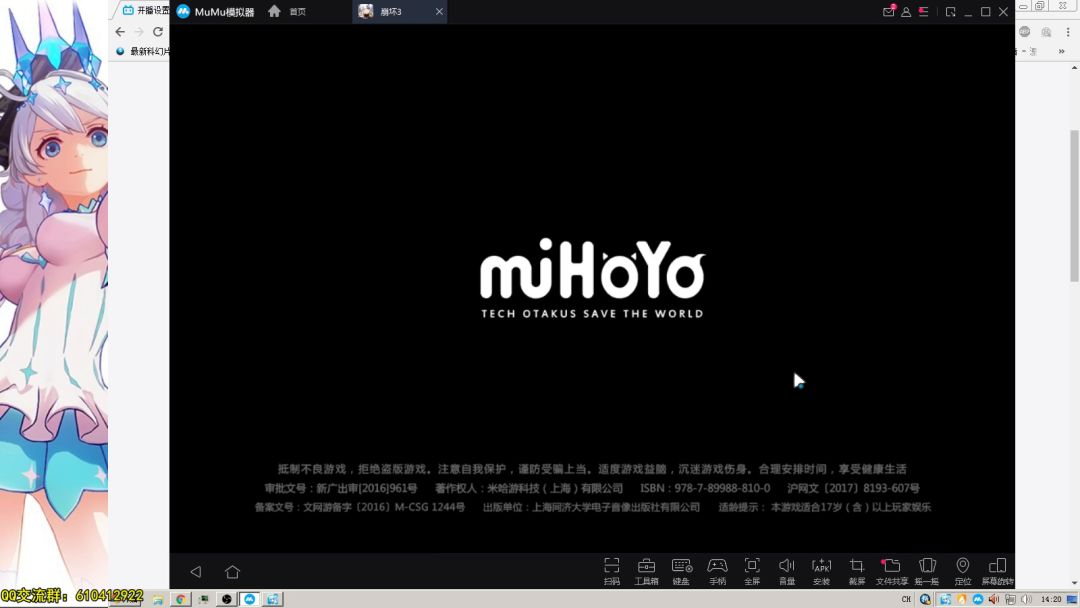Open the gamepad (手柄) settings
This screenshot has width=1080, height=608.
tap(717, 571)
